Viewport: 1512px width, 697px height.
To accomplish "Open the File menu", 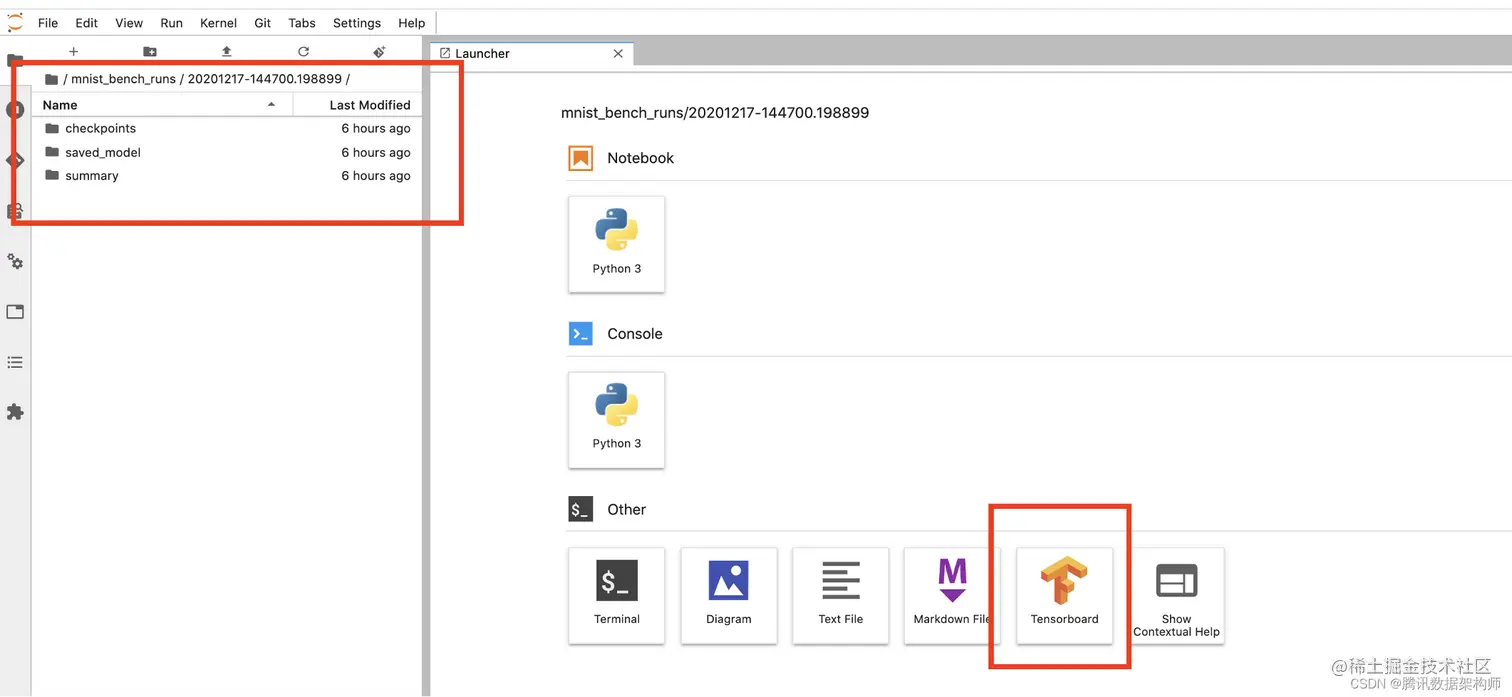I will [48, 23].
